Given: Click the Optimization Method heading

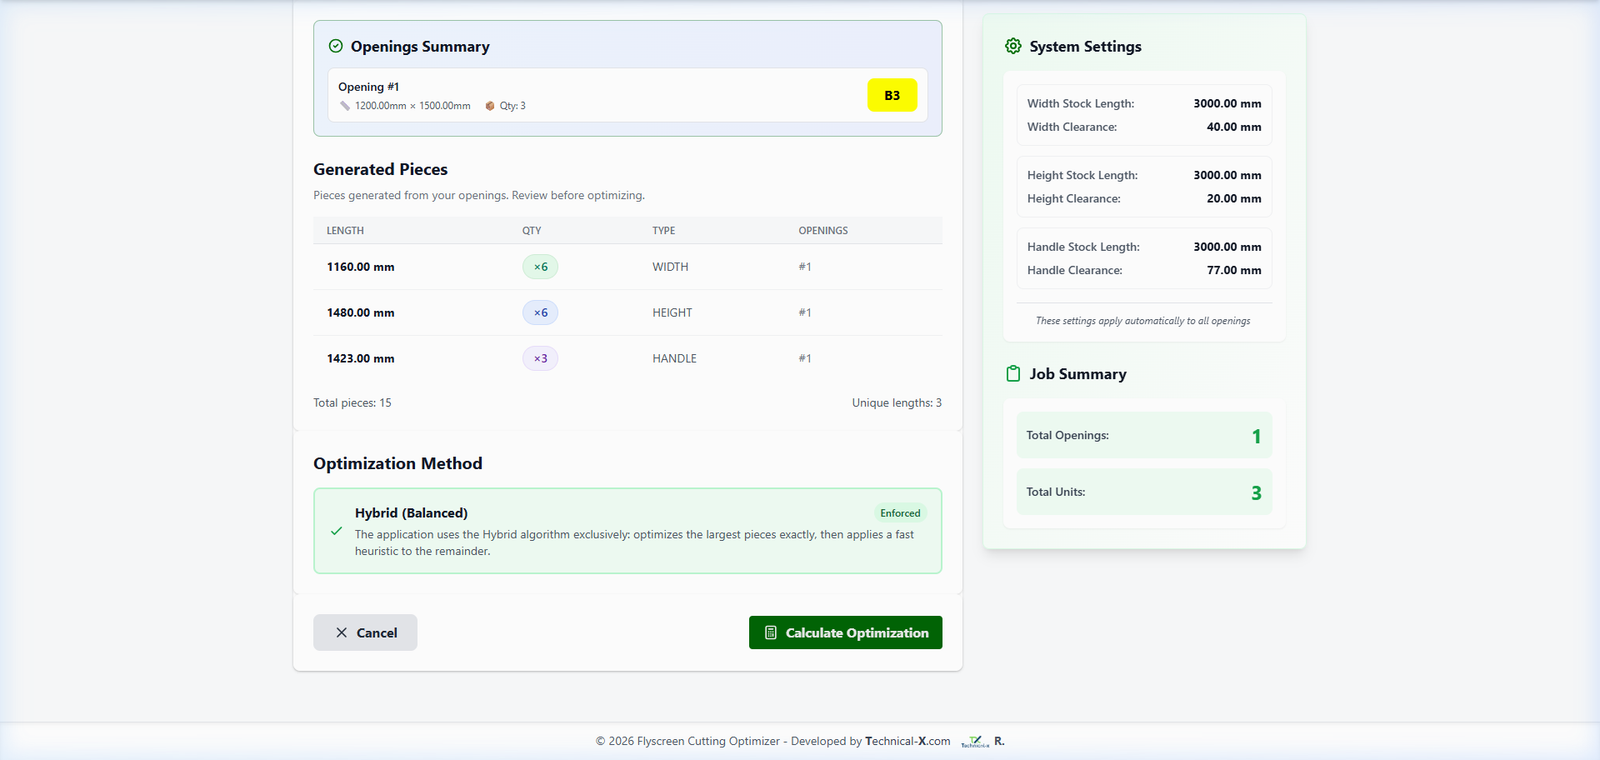Looking at the screenshot, I should (398, 464).
